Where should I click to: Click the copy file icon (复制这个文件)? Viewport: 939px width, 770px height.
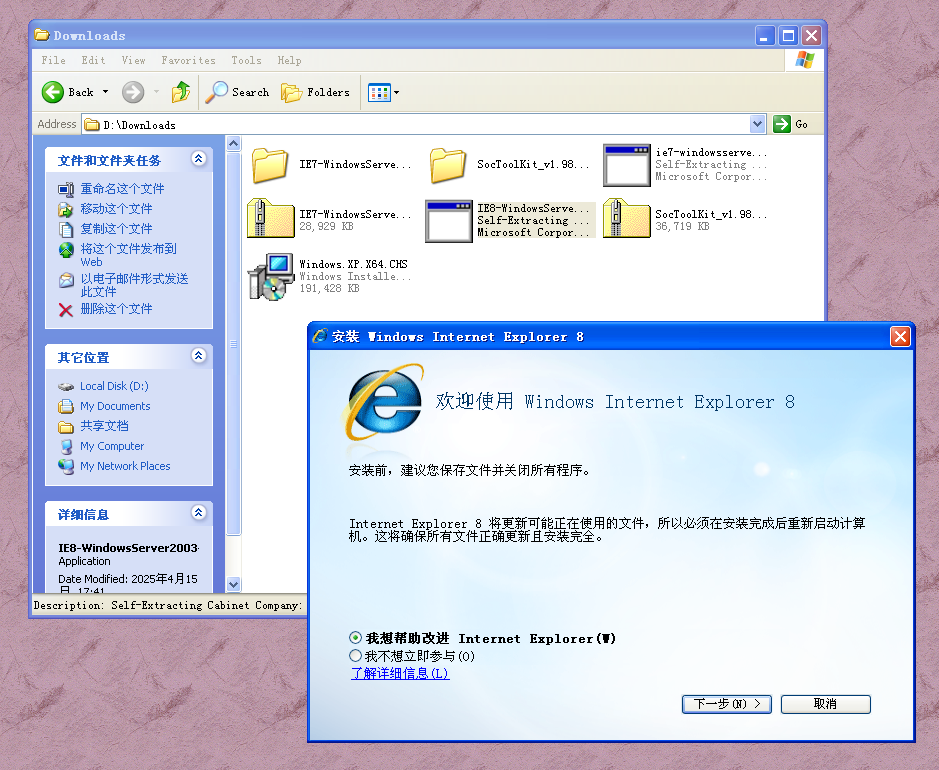click(65, 229)
